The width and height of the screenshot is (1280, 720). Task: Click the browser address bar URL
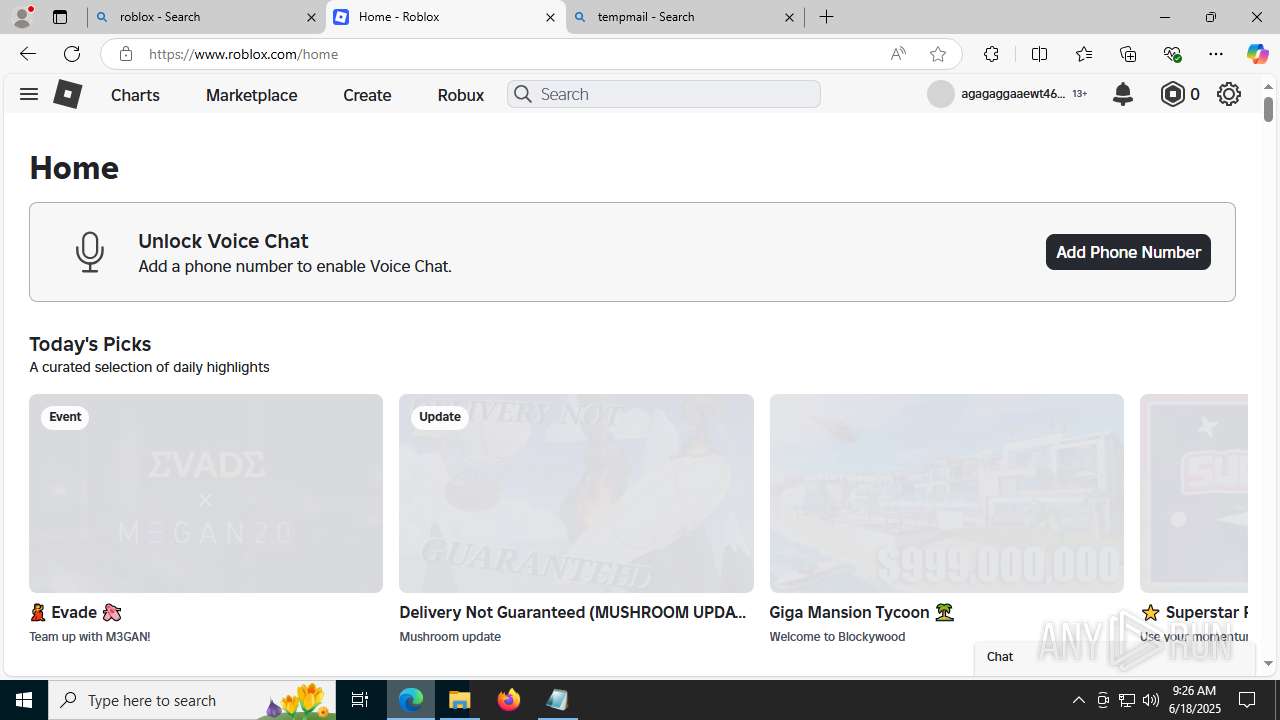coord(243,54)
